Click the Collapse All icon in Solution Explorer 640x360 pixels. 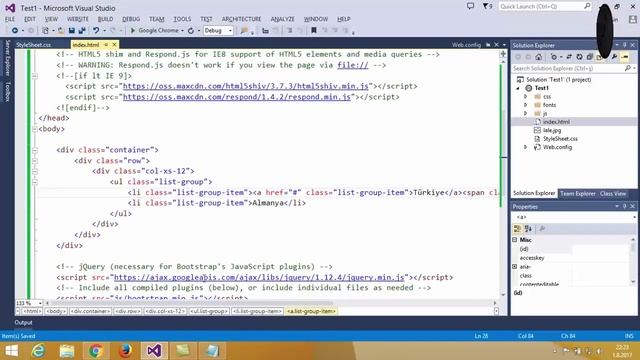pyautogui.click(x=589, y=57)
